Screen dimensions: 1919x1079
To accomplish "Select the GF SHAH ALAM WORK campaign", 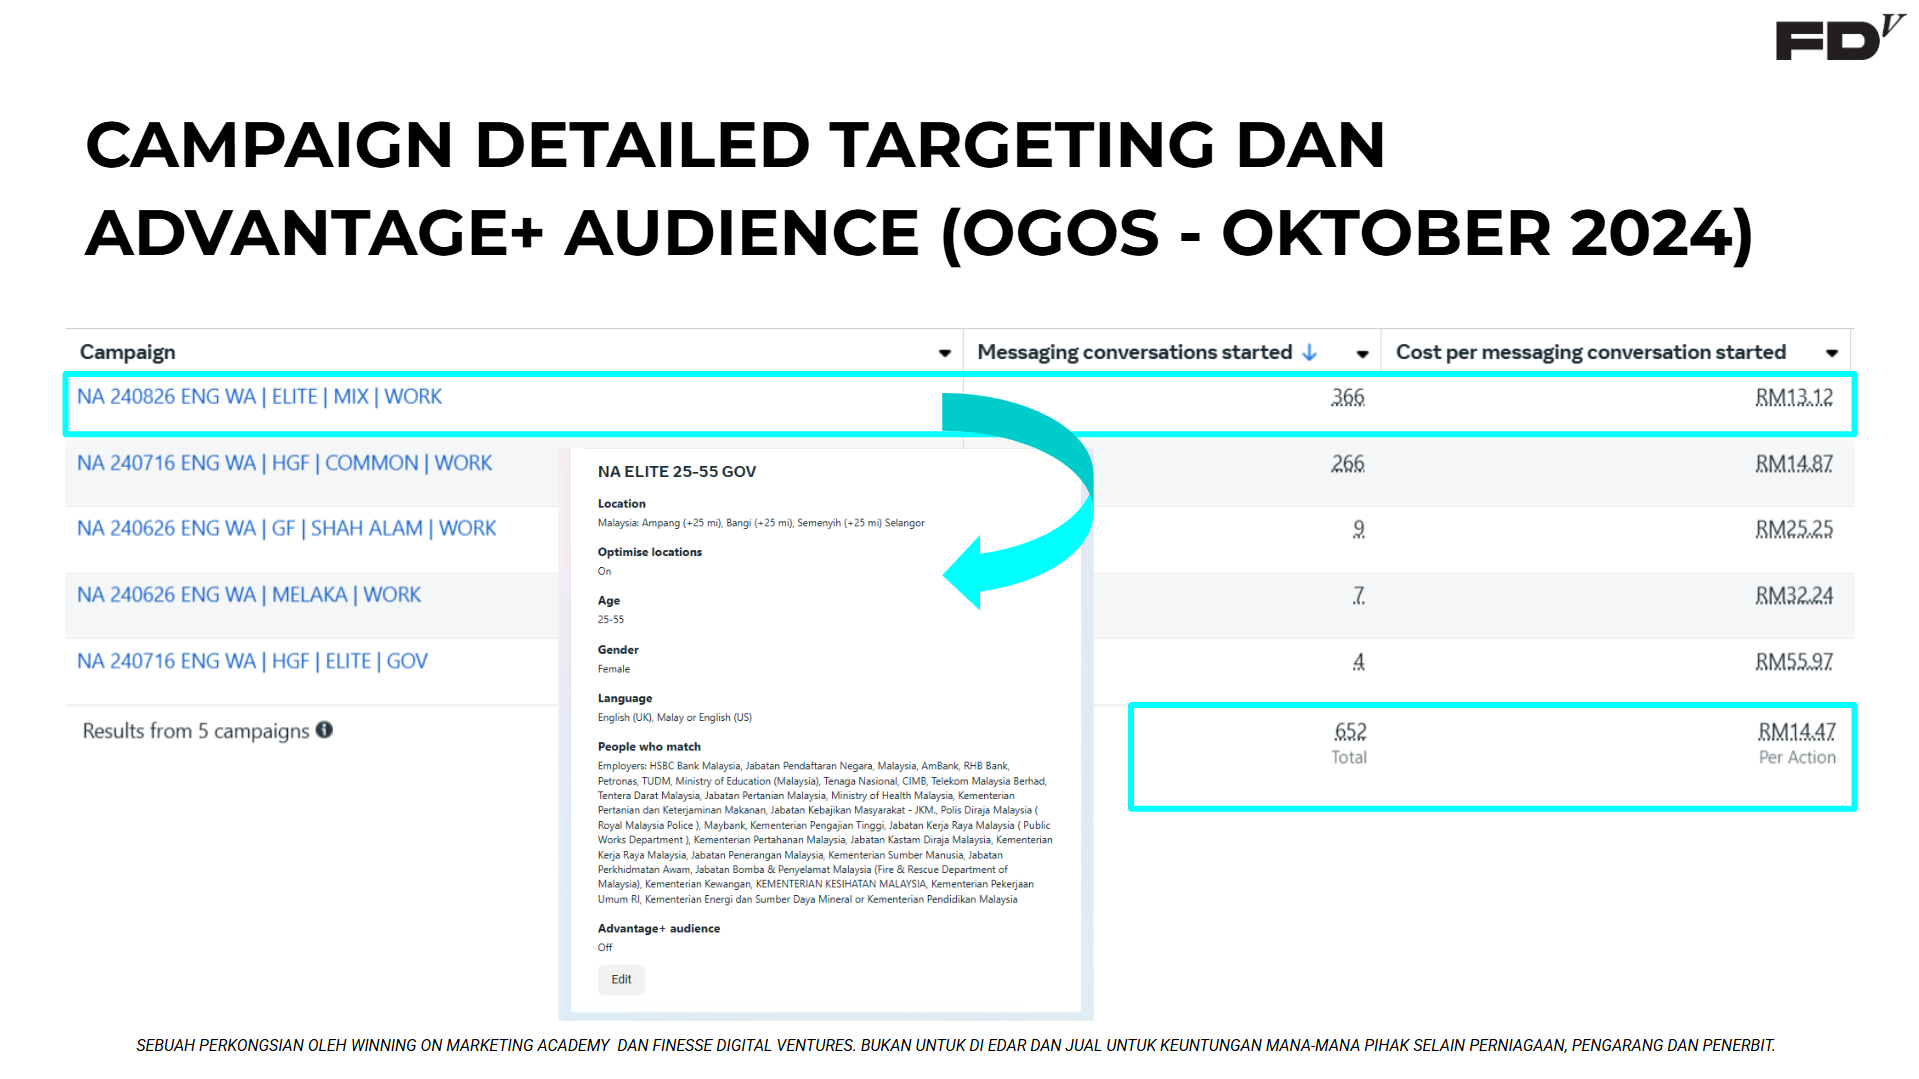I will coord(286,528).
